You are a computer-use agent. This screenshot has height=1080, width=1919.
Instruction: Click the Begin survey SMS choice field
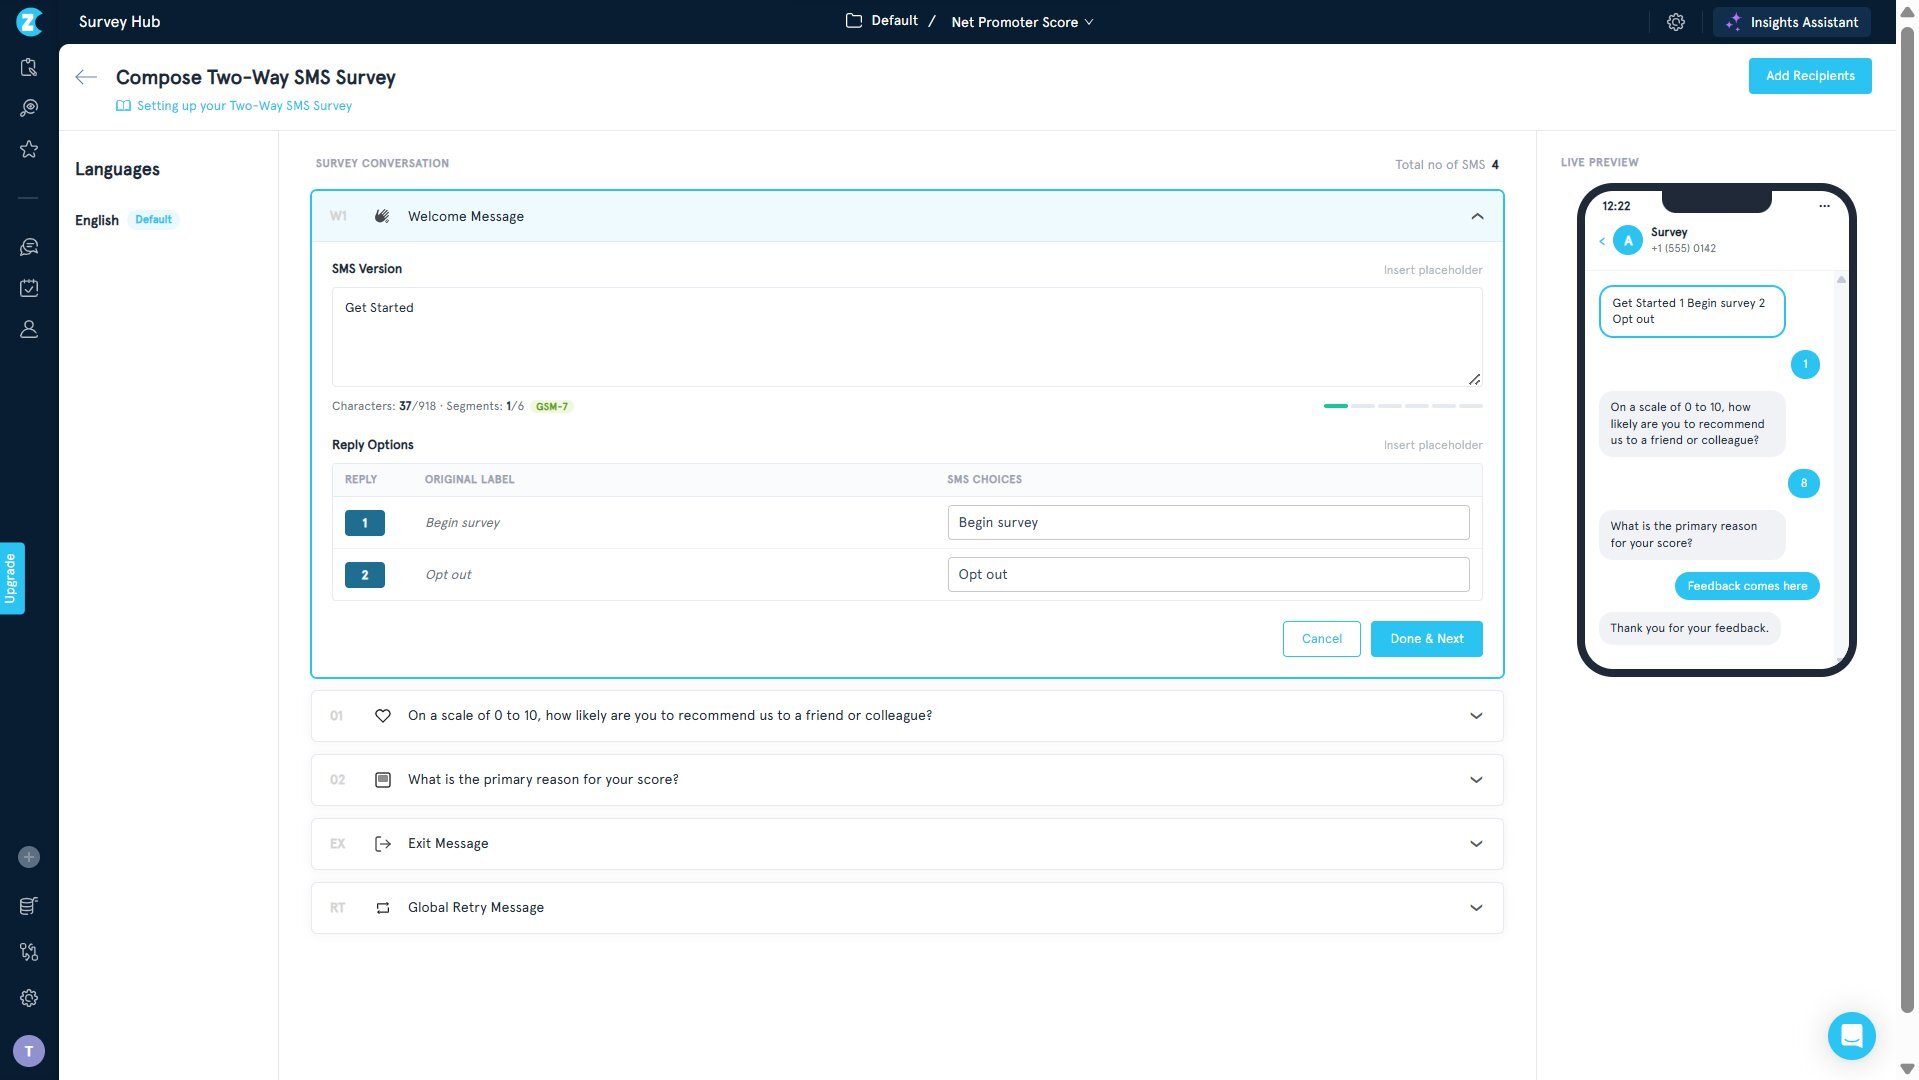[x=1208, y=523]
